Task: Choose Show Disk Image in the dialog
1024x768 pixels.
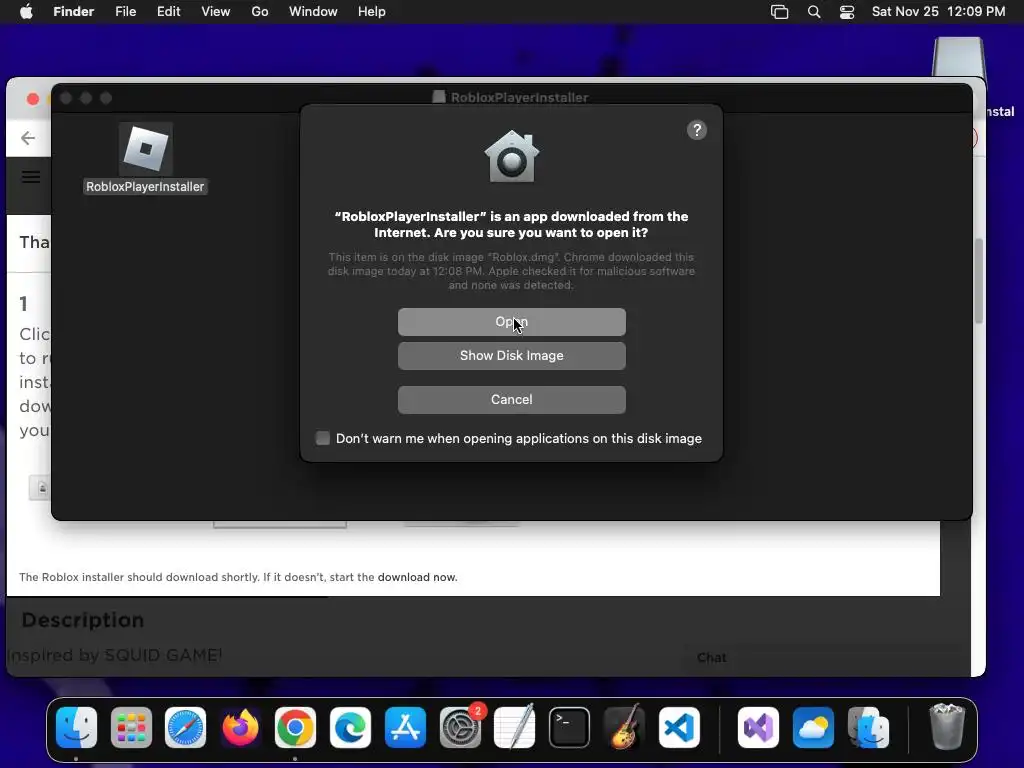Action: 511,356
